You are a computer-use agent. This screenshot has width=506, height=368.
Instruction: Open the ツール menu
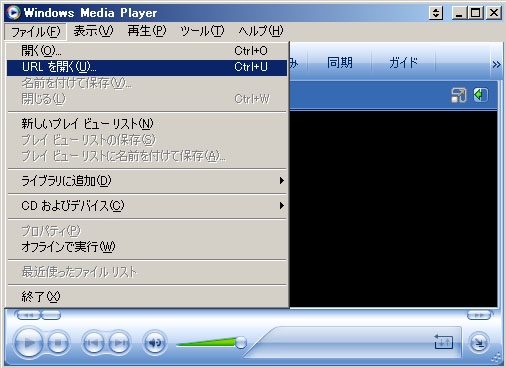coord(202,31)
